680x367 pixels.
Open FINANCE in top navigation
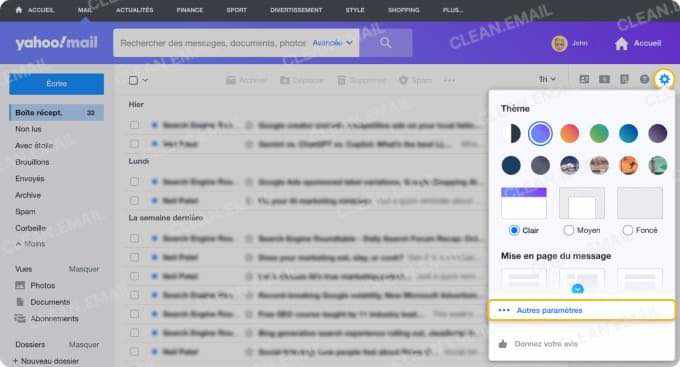[x=190, y=10]
